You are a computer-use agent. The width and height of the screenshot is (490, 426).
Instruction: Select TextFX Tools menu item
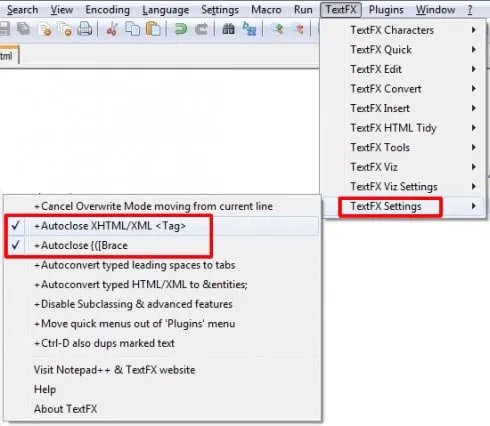[x=403, y=148]
